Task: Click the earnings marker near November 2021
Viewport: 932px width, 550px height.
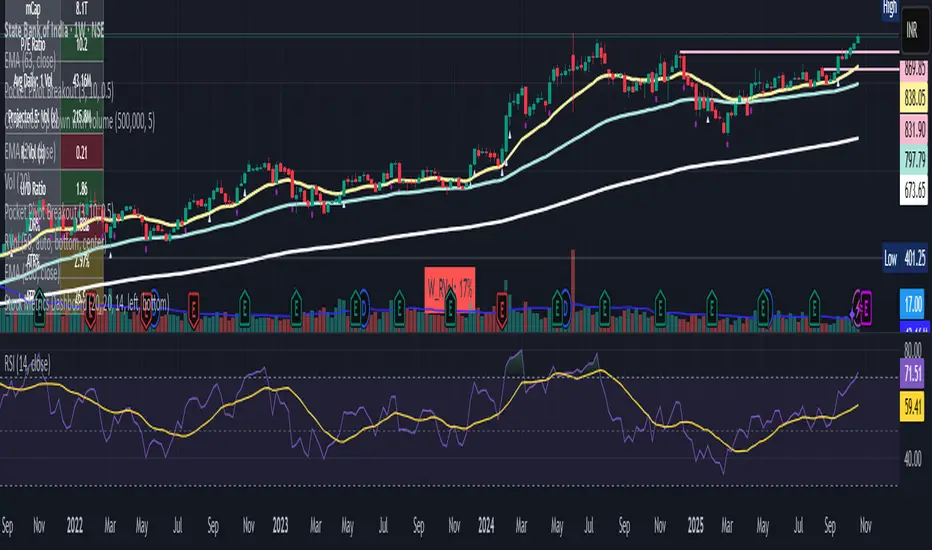Action: pos(39,308)
